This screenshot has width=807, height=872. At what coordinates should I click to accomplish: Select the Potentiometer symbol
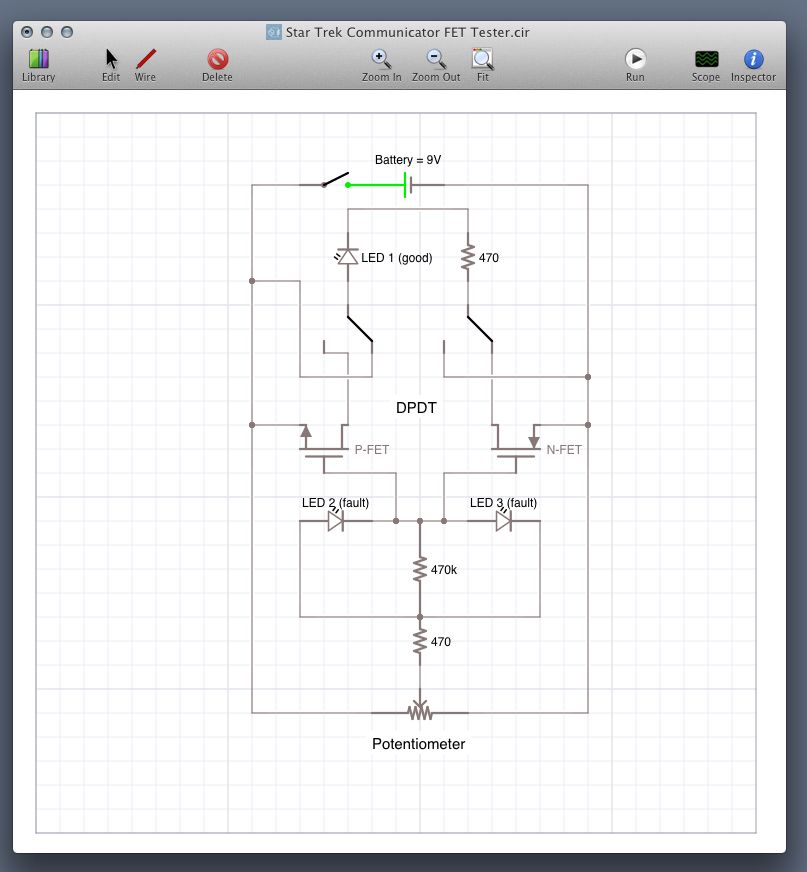click(420, 710)
